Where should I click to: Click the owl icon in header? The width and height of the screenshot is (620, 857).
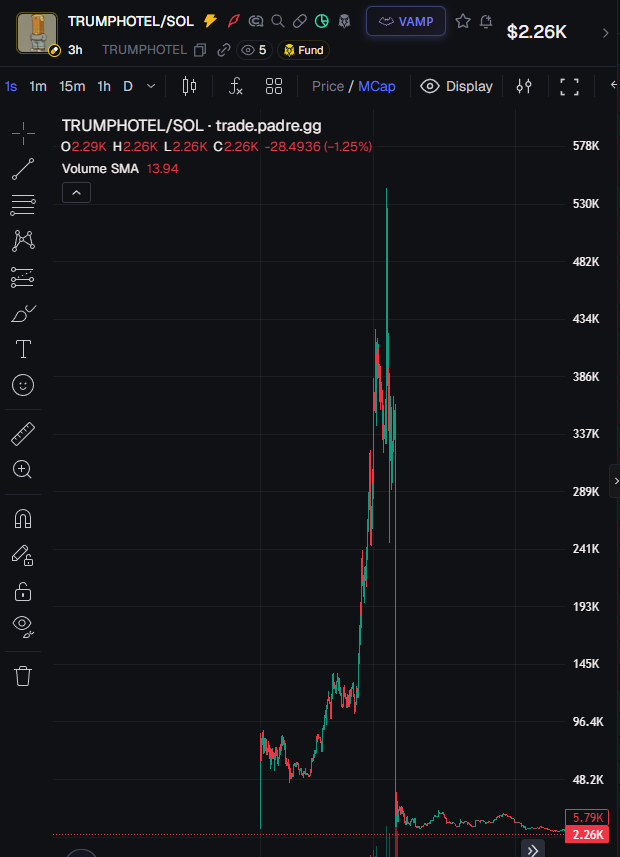coord(344,21)
